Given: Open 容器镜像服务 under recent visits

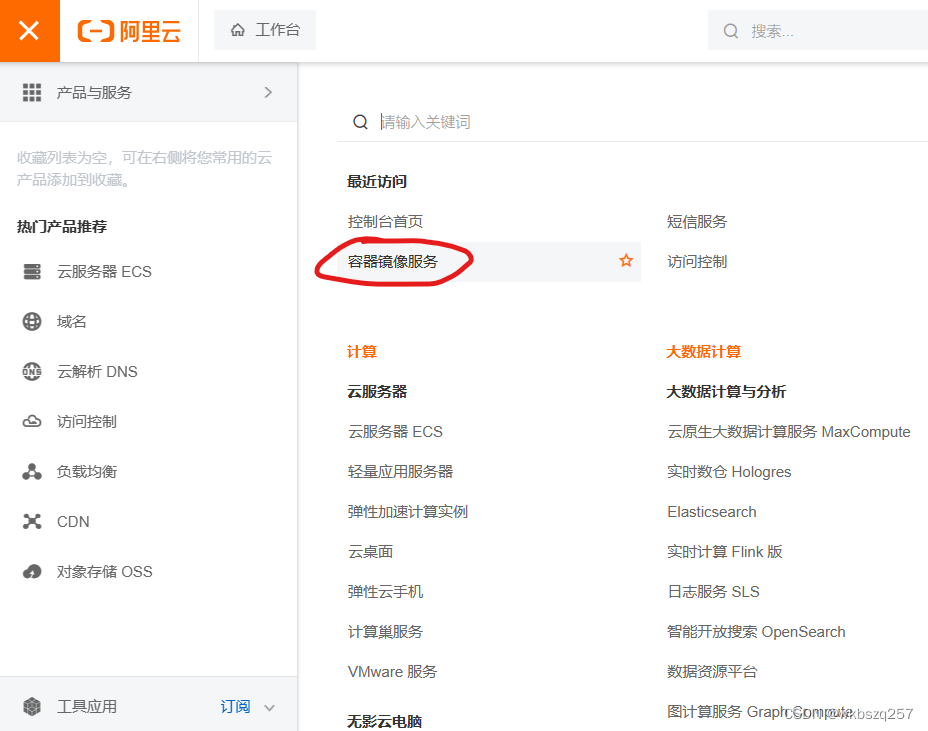Looking at the screenshot, I should coord(393,262).
